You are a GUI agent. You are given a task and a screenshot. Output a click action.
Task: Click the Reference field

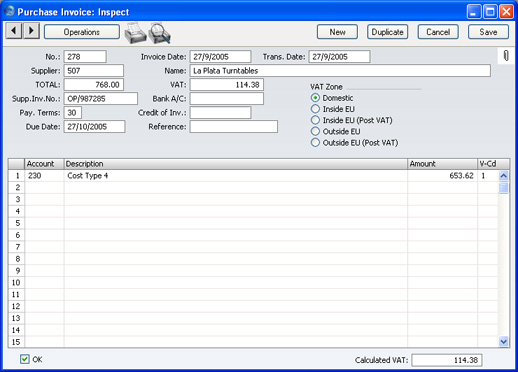point(234,127)
